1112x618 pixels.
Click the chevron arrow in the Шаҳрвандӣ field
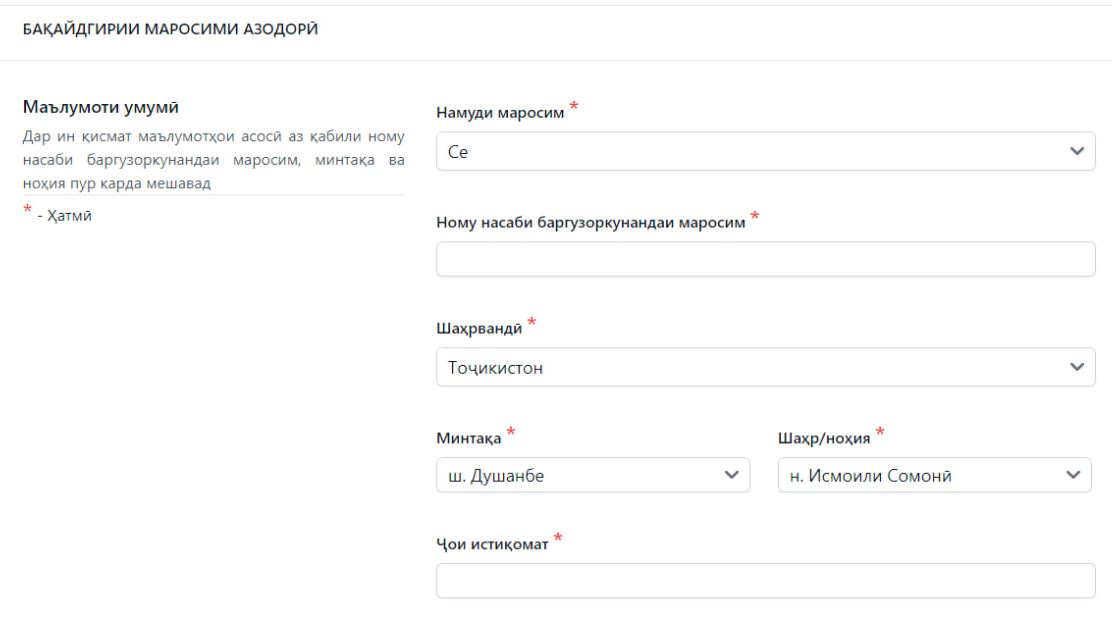coord(1076,367)
